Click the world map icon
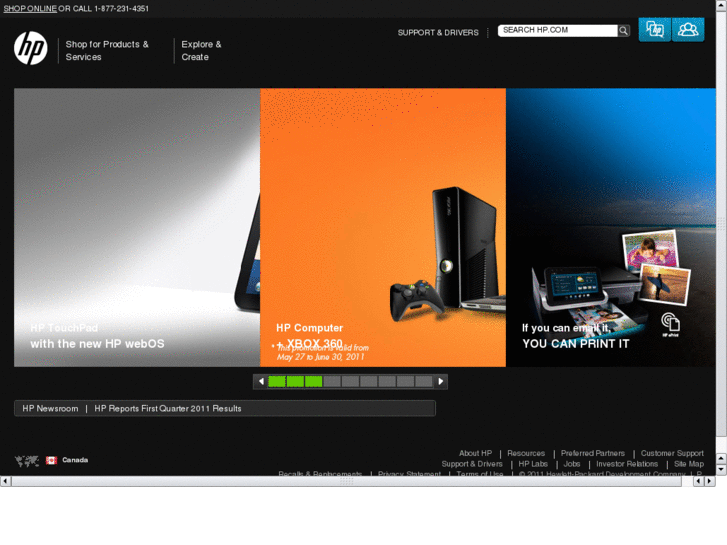This screenshot has height=545, width=727. point(26,461)
